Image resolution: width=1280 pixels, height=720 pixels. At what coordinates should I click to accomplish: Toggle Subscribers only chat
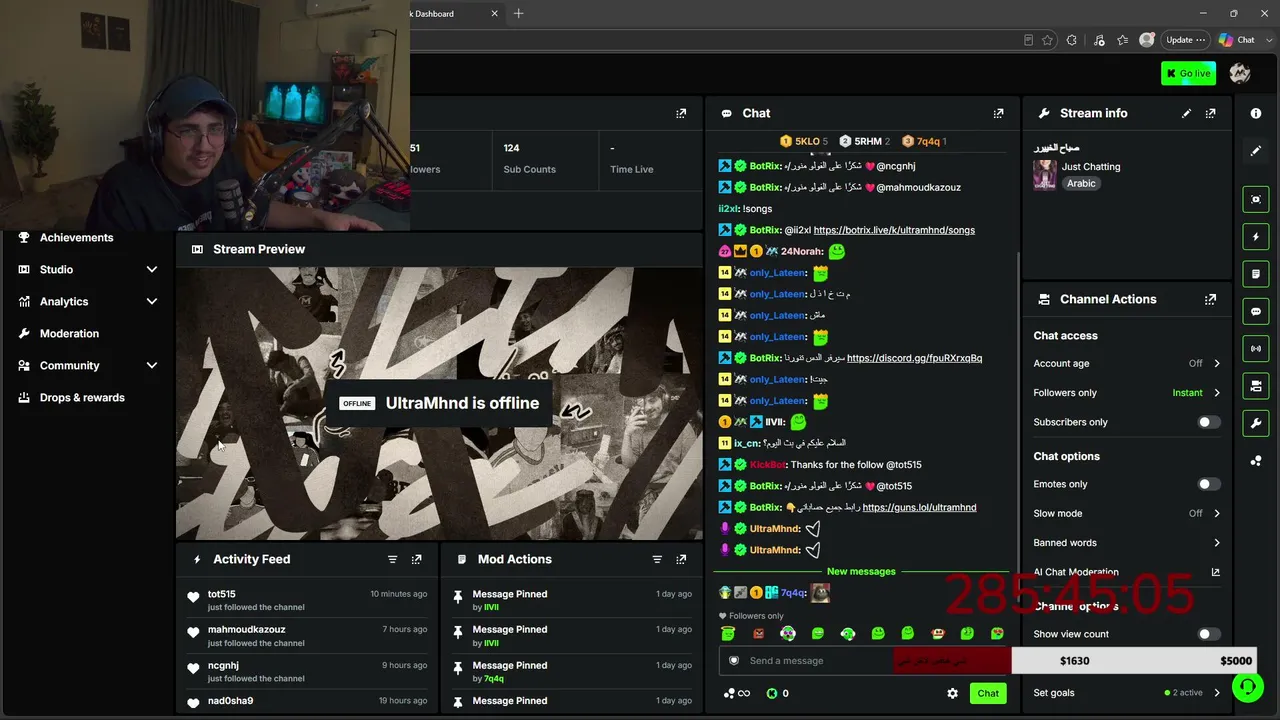[x=1209, y=422]
